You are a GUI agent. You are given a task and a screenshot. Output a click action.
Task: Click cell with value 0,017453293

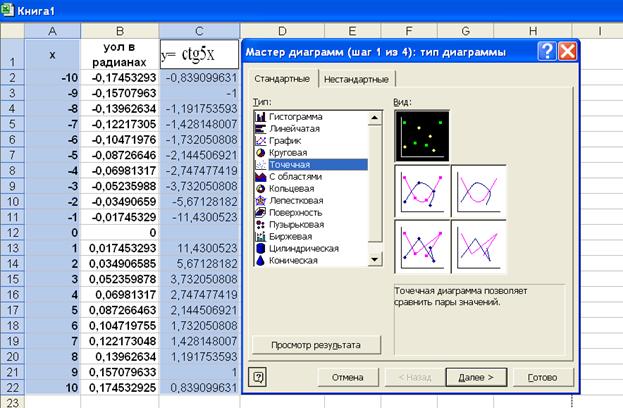coord(120,248)
